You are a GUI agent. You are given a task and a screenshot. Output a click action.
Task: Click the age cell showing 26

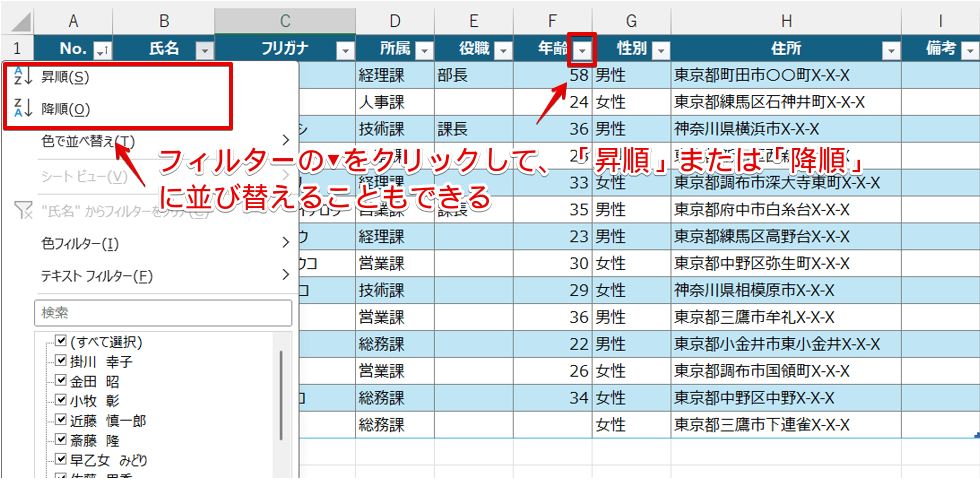coord(553,371)
